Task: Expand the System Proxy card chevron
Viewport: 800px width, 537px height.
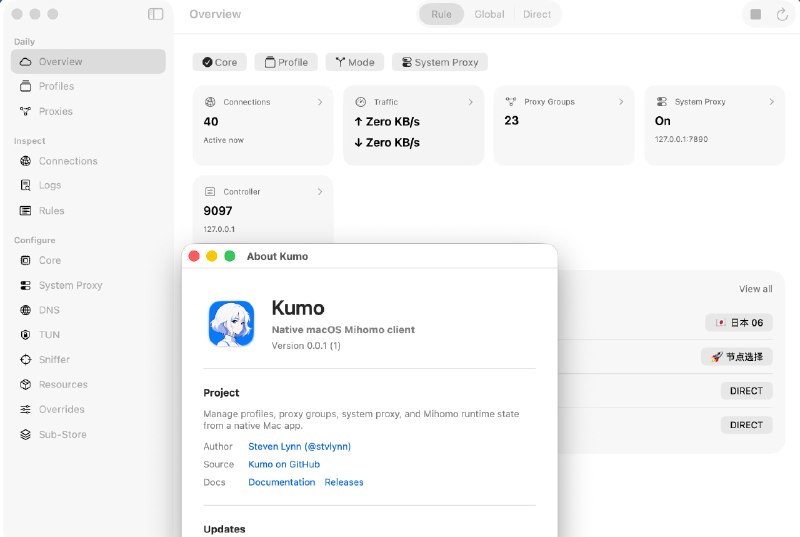Action: (x=771, y=101)
